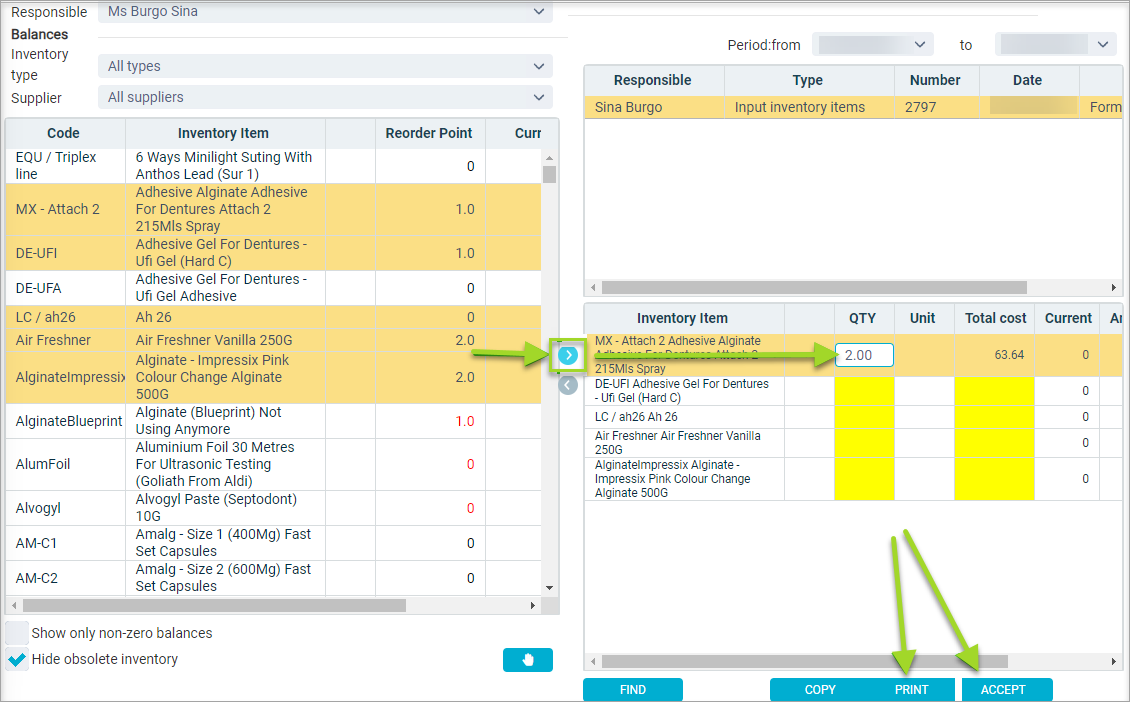1130x702 pixels.
Task: Click document number 2797
Action: click(920, 107)
